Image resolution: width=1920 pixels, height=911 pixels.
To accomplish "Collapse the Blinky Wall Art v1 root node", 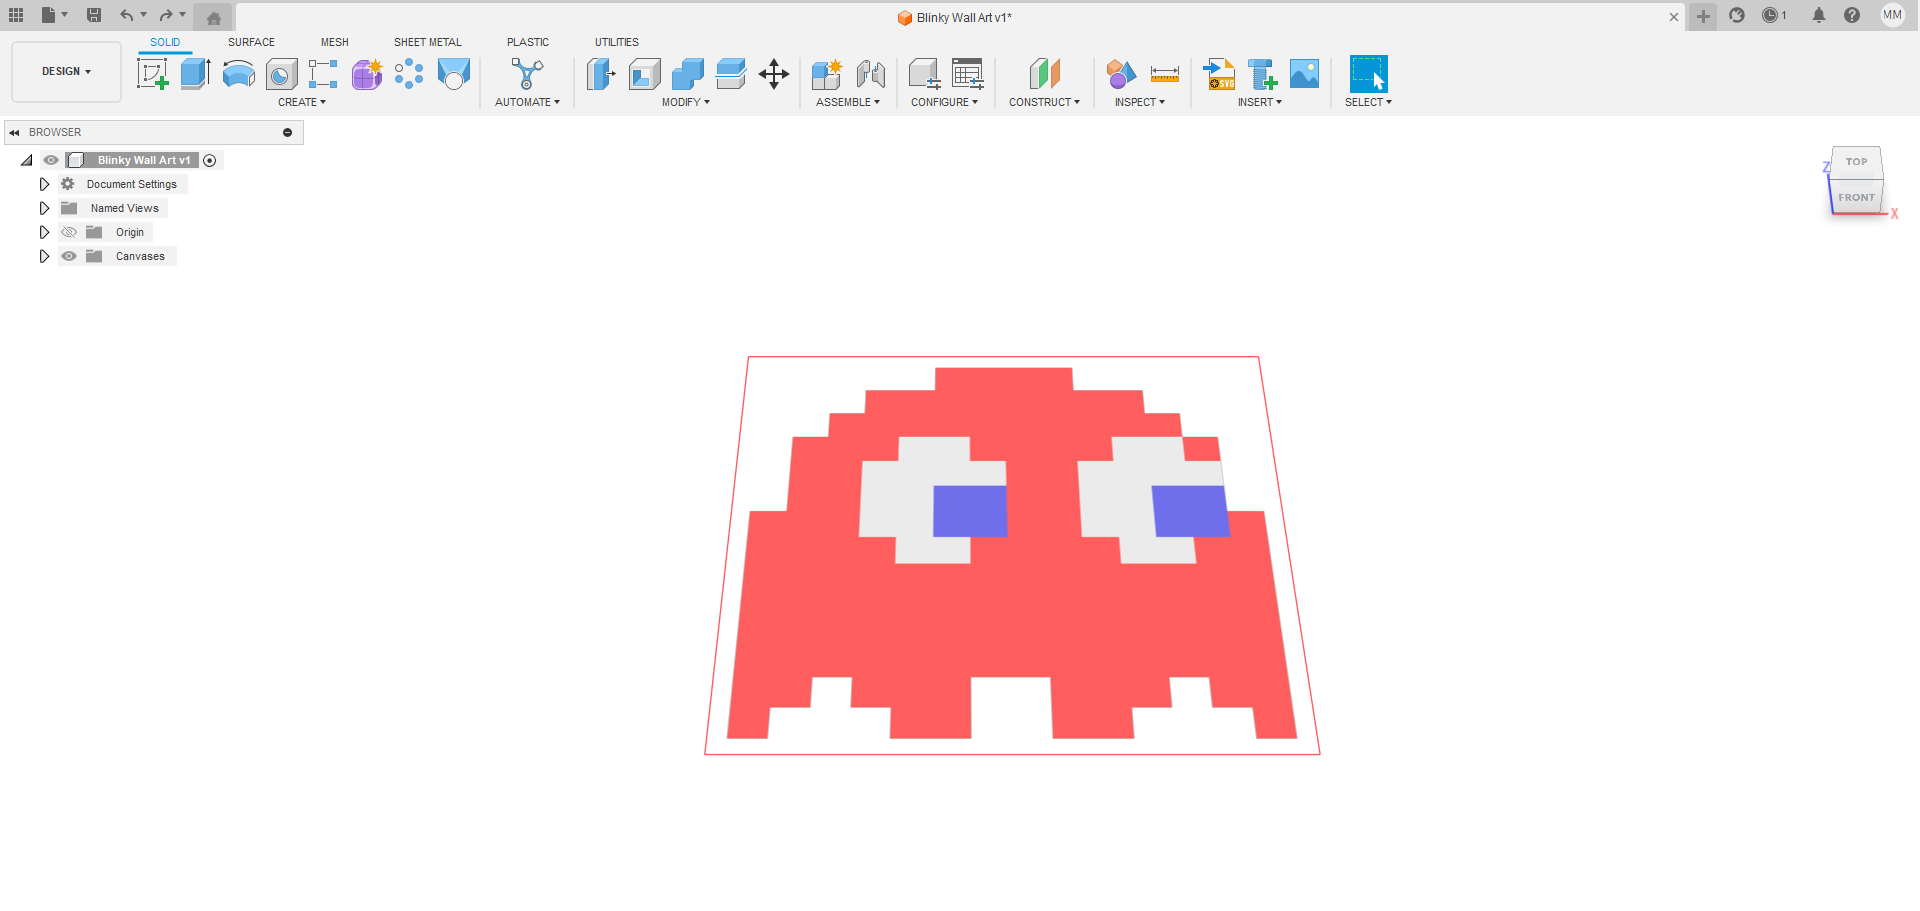I will [x=27, y=160].
